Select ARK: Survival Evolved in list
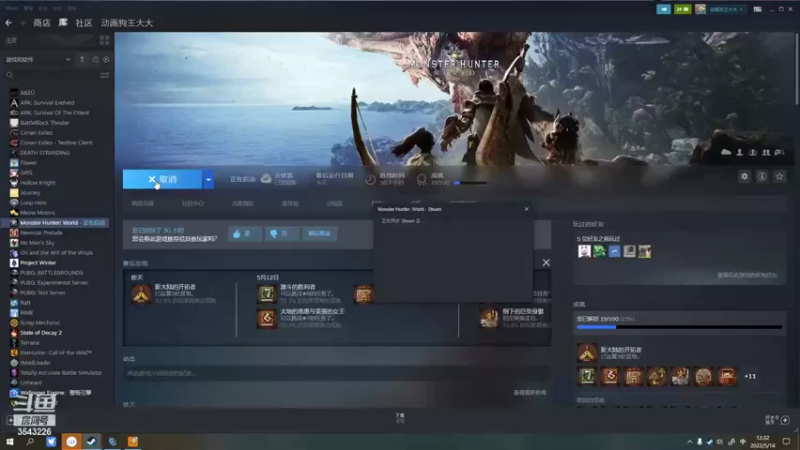Screen dimensions: 800x450 pyautogui.click(x=47, y=103)
